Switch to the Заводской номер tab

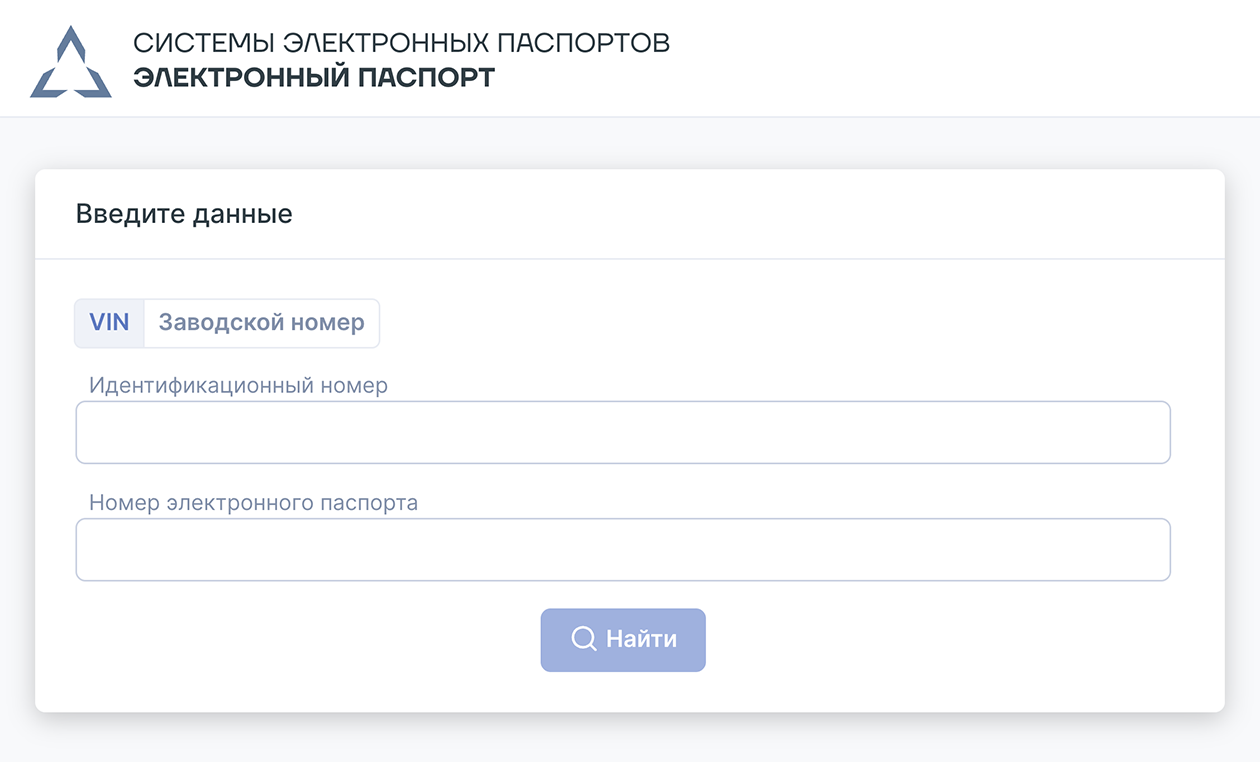point(262,323)
